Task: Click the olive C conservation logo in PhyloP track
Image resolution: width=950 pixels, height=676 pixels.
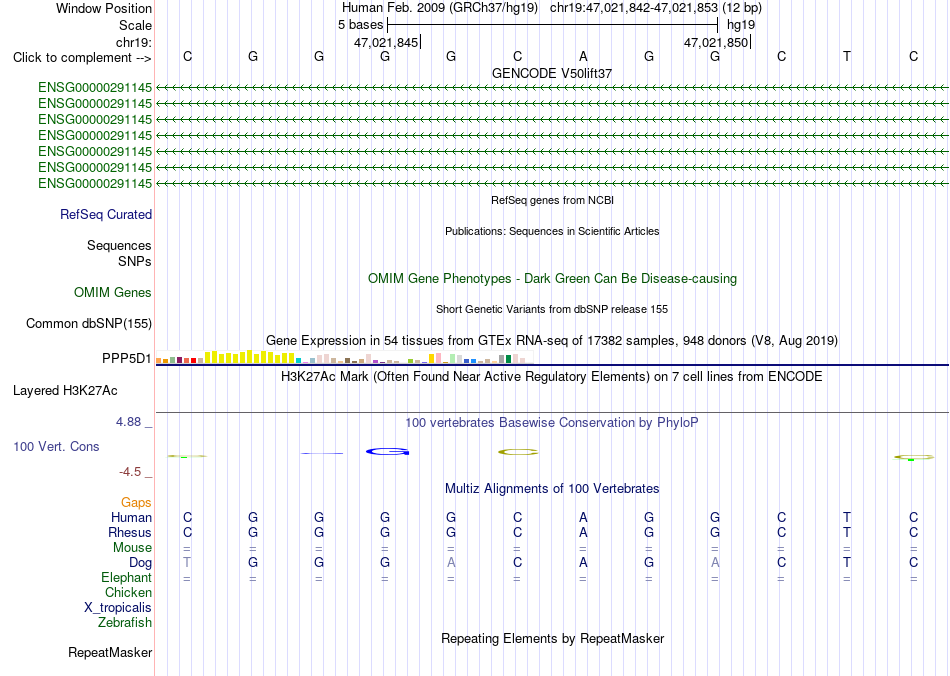Action: pyautogui.click(x=518, y=452)
